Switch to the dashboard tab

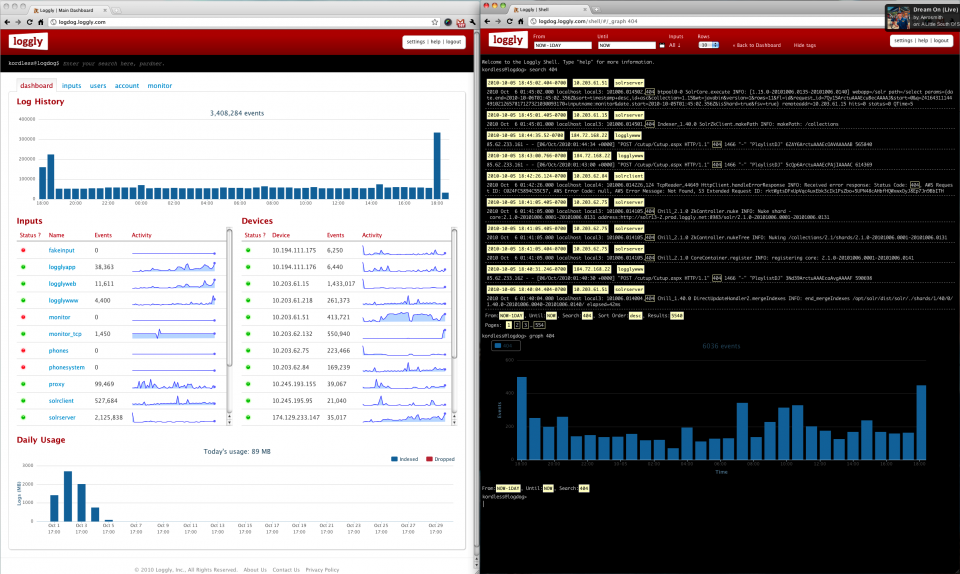(x=36, y=86)
